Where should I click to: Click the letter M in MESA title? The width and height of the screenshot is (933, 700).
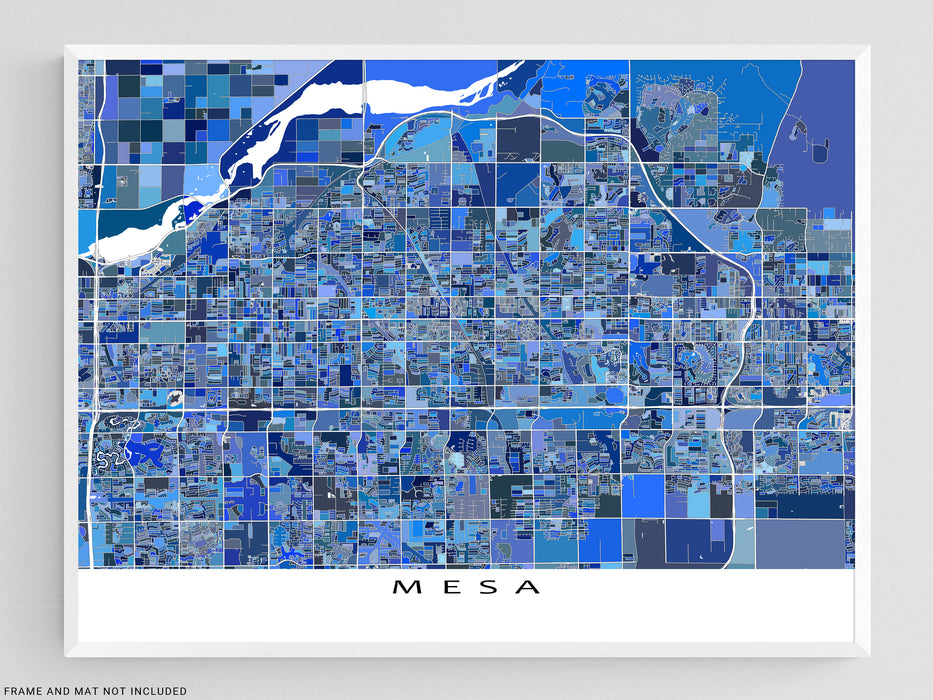(x=406, y=587)
